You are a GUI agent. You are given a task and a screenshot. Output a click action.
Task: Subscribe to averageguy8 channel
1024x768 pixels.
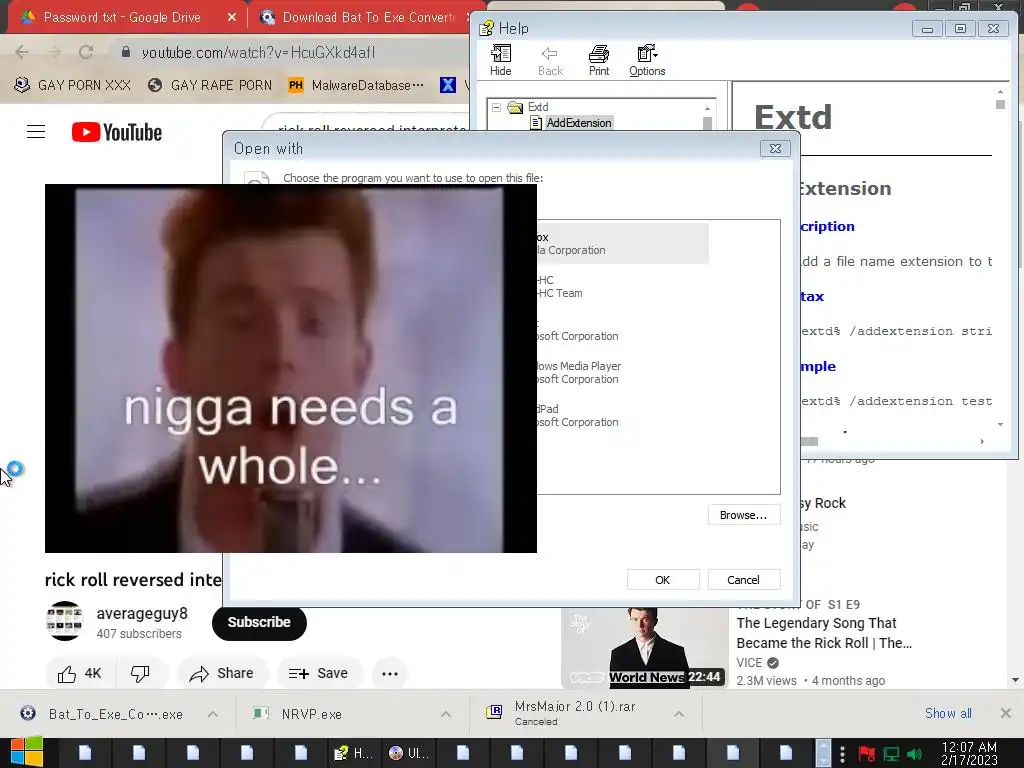point(259,622)
